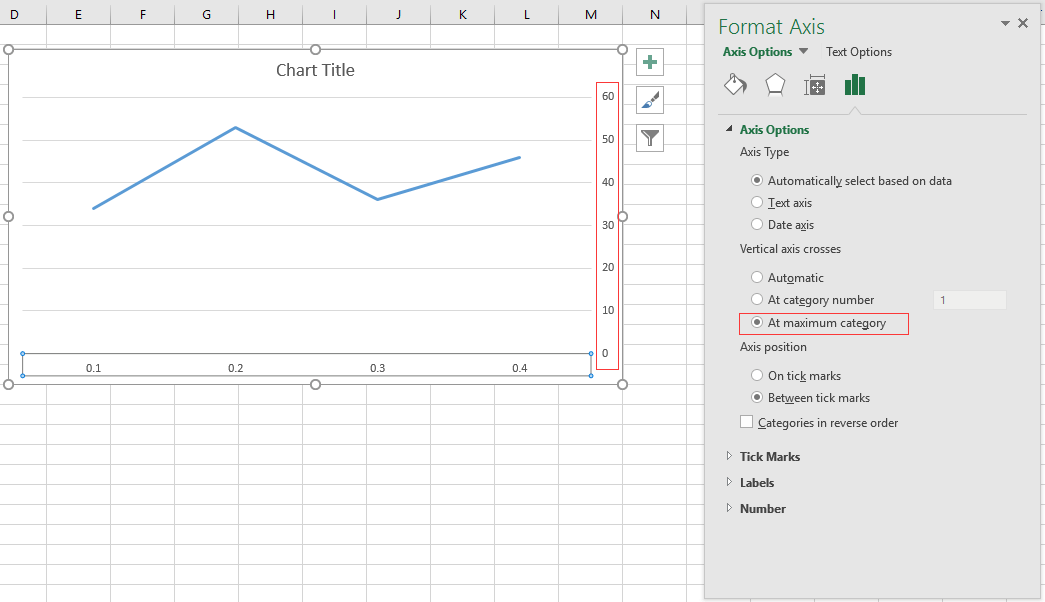
Task: Select the Effects pentagon icon
Action: pyautogui.click(x=775, y=85)
